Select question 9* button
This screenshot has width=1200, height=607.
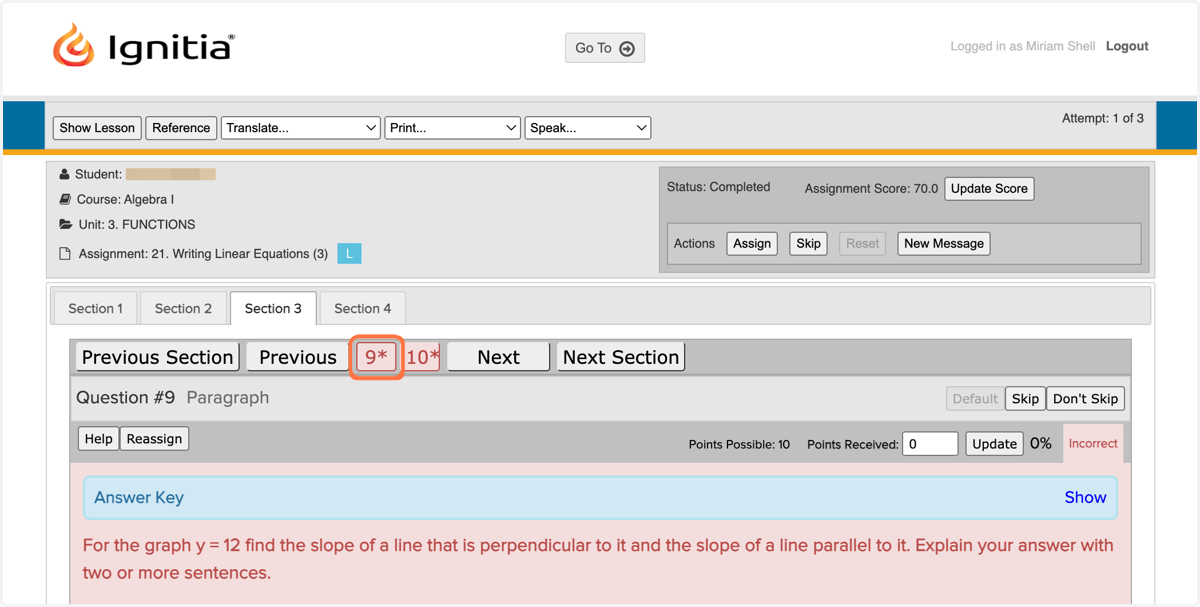376,357
